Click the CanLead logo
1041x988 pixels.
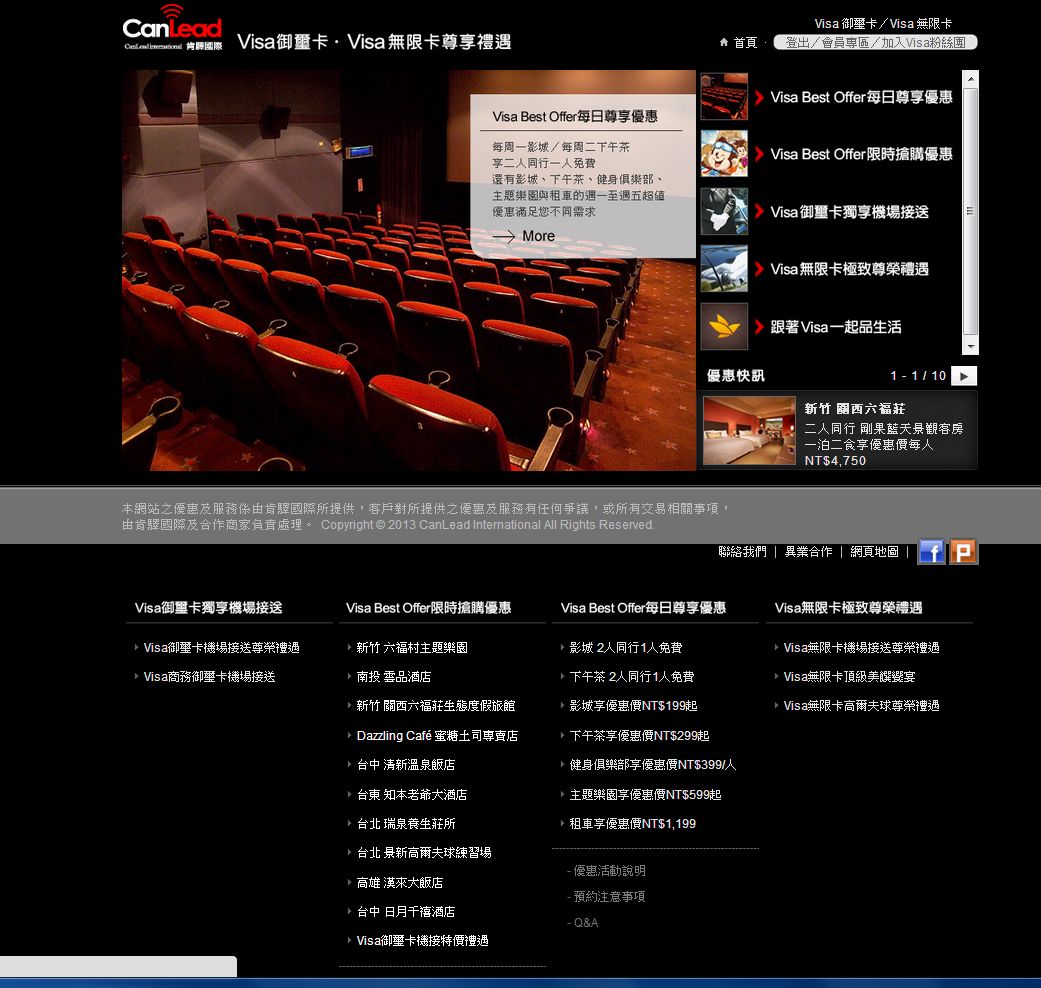(x=173, y=28)
